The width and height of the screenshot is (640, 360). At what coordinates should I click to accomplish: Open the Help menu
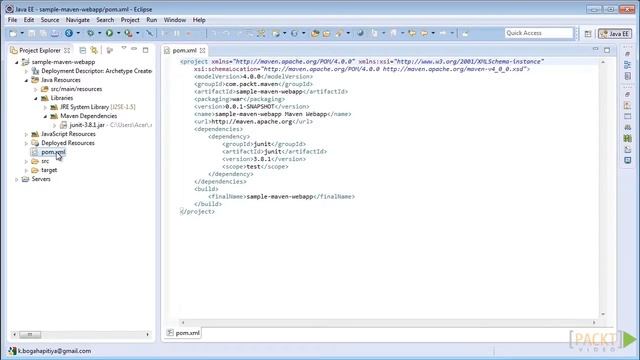(x=199, y=20)
